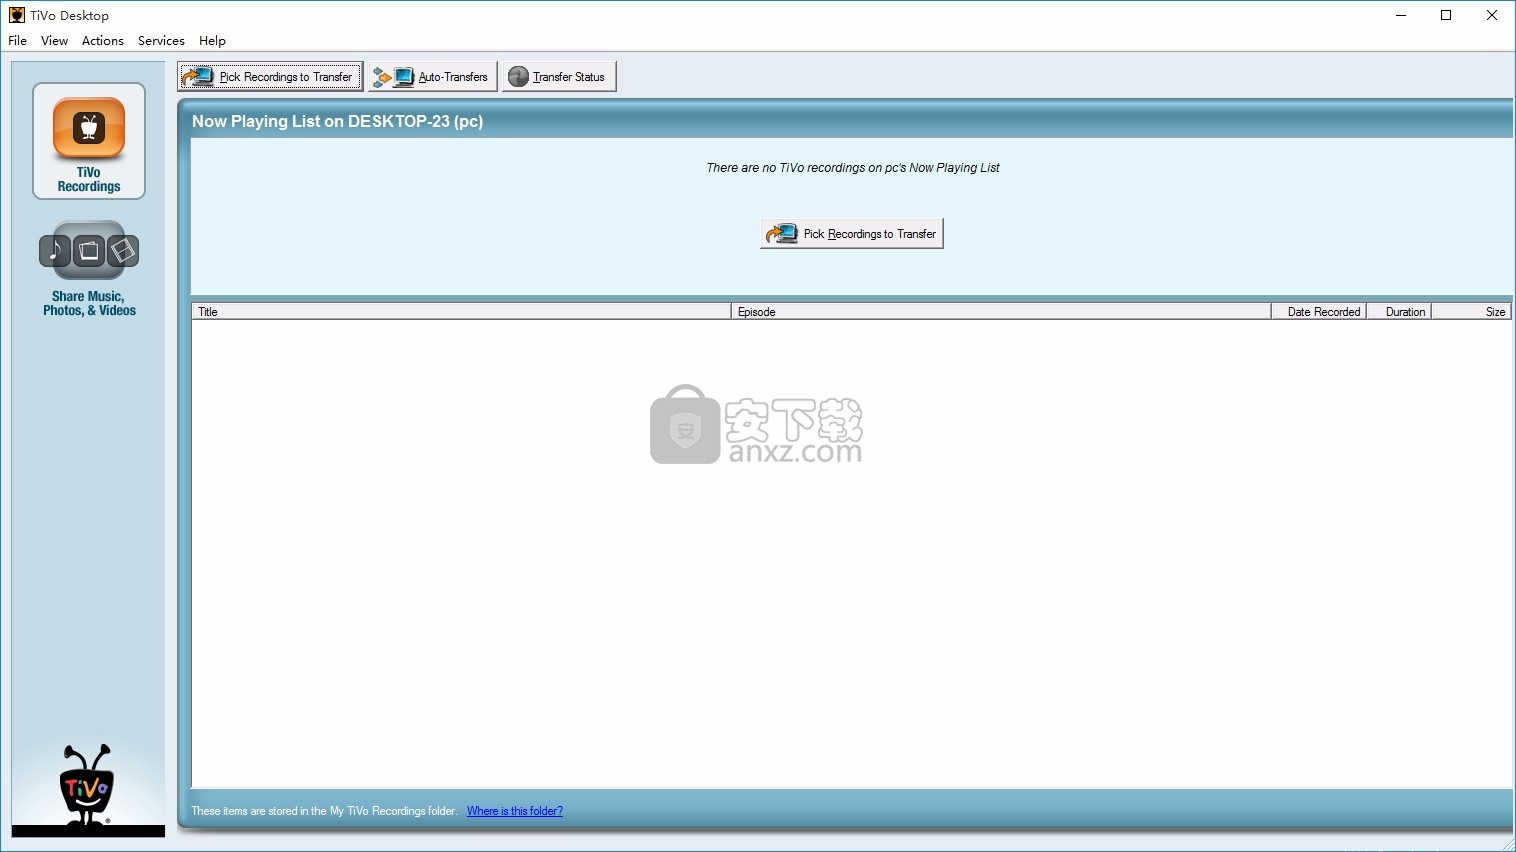Click 'Now Playing List on DESKTOP-23 (pc)' heading
Image resolution: width=1516 pixels, height=852 pixels.
(x=337, y=121)
